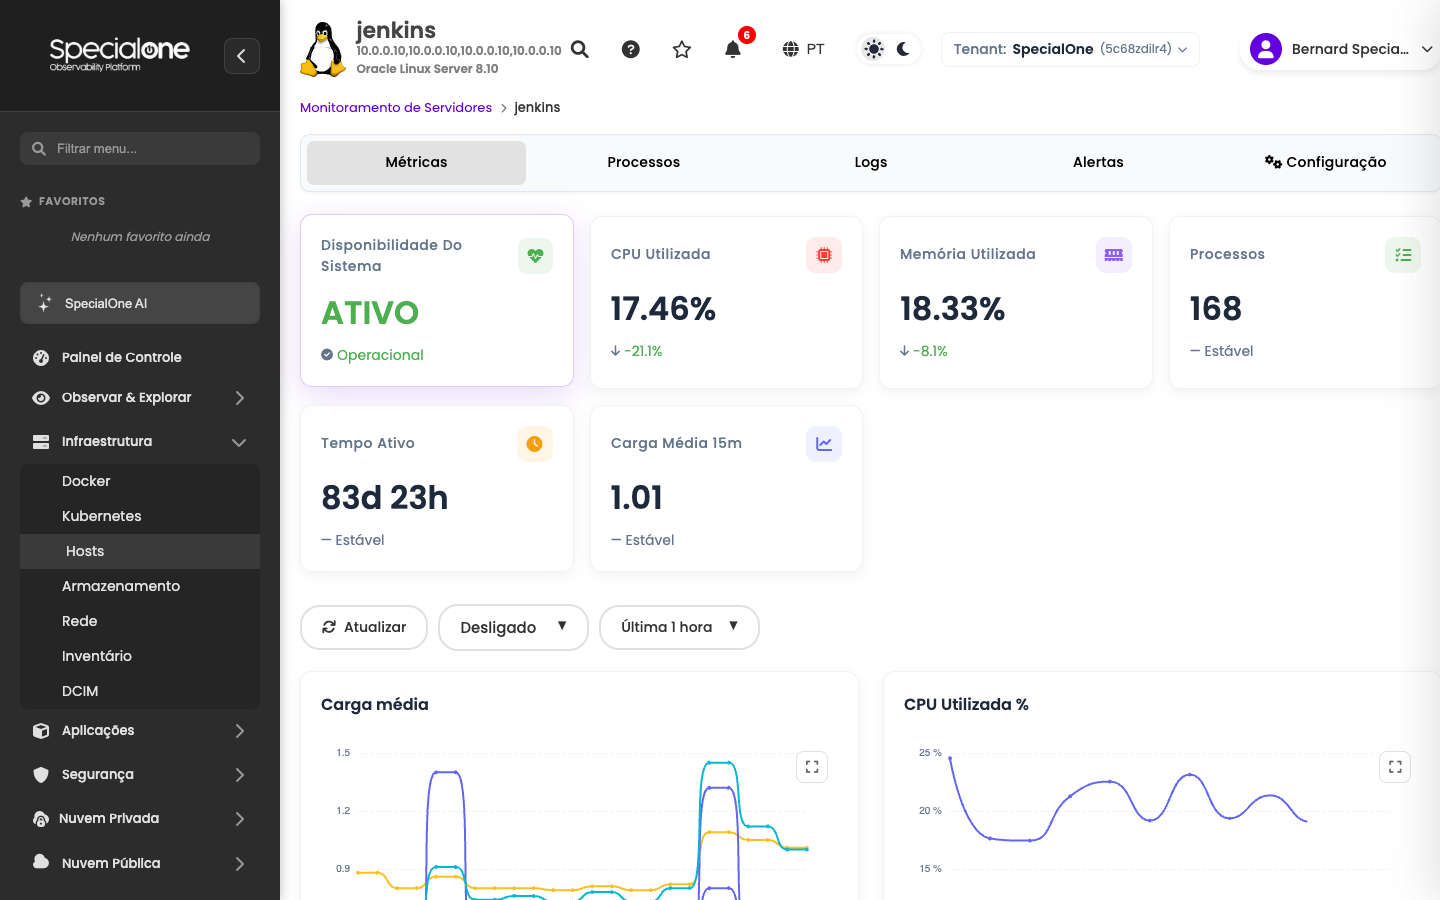1440x900 pixels.
Task: Click the 17.46% CPU value
Action: tap(663, 309)
